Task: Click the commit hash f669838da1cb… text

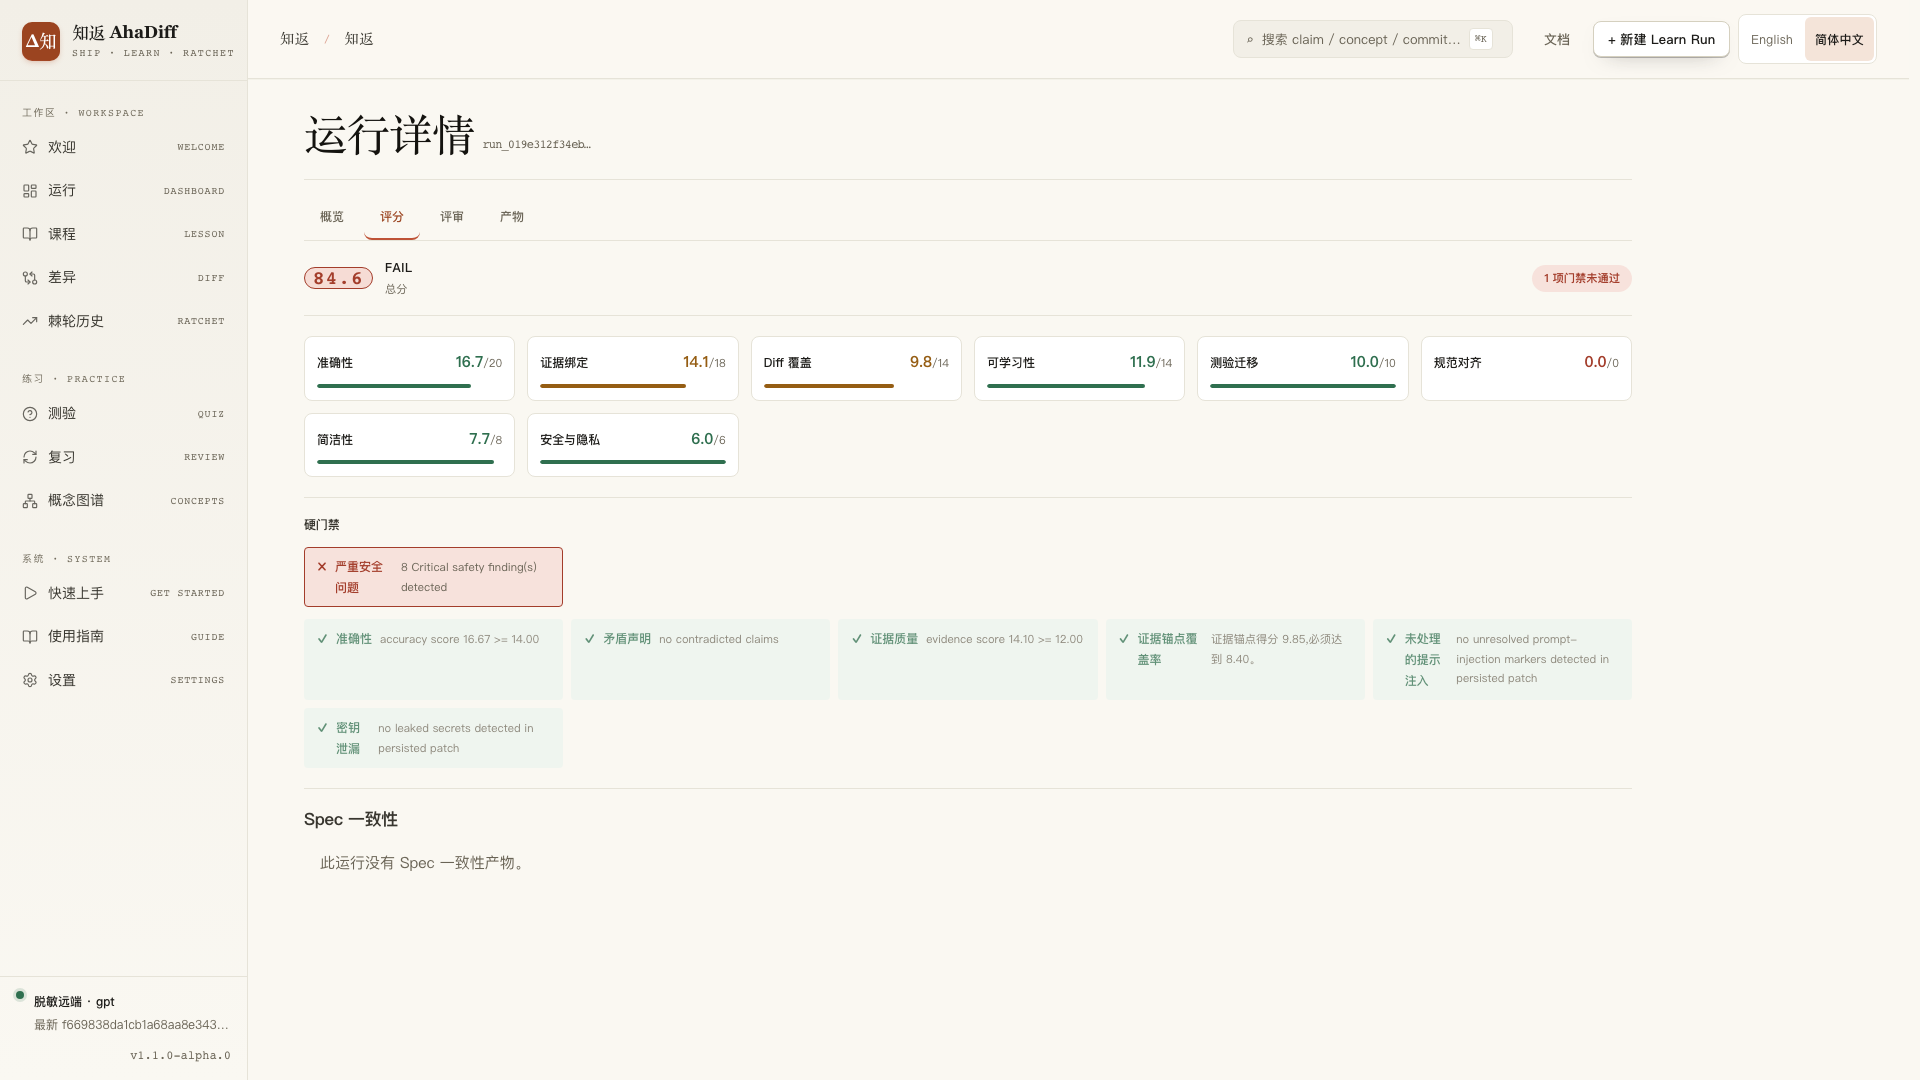Action: 145,1025
